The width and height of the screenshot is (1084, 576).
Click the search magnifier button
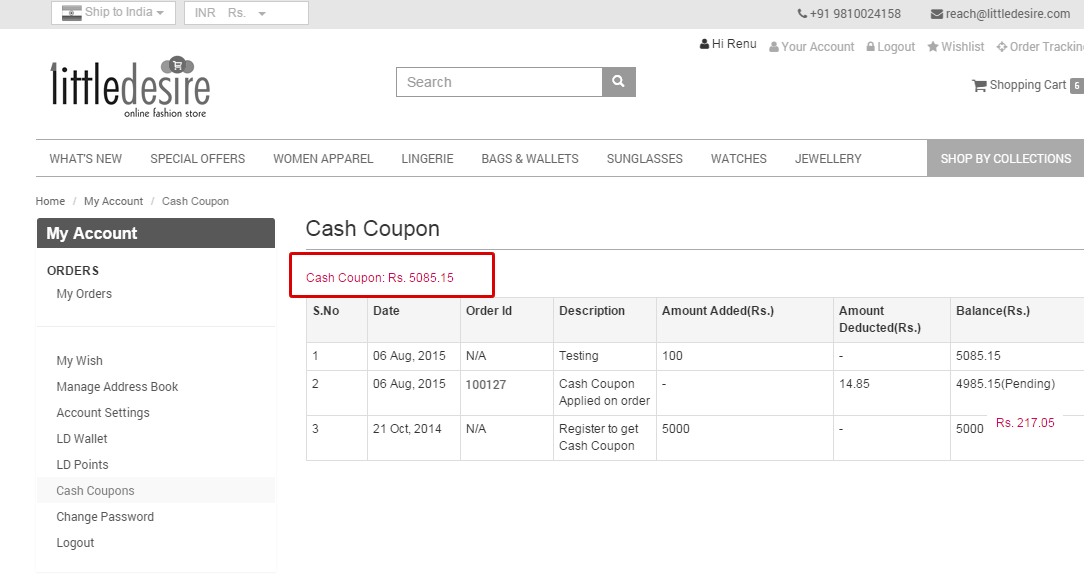click(619, 82)
